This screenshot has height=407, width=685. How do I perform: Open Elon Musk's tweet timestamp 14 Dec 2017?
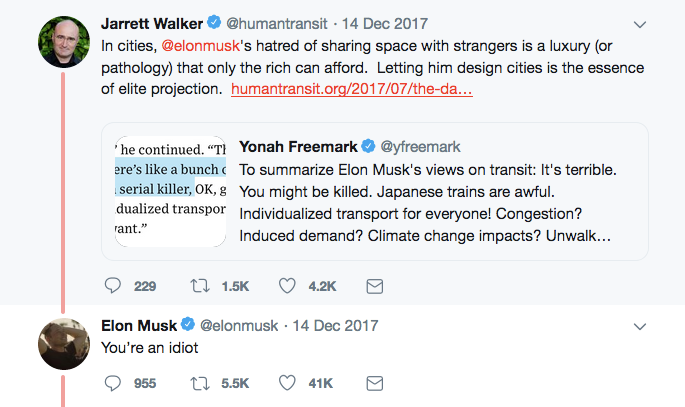(x=335, y=326)
